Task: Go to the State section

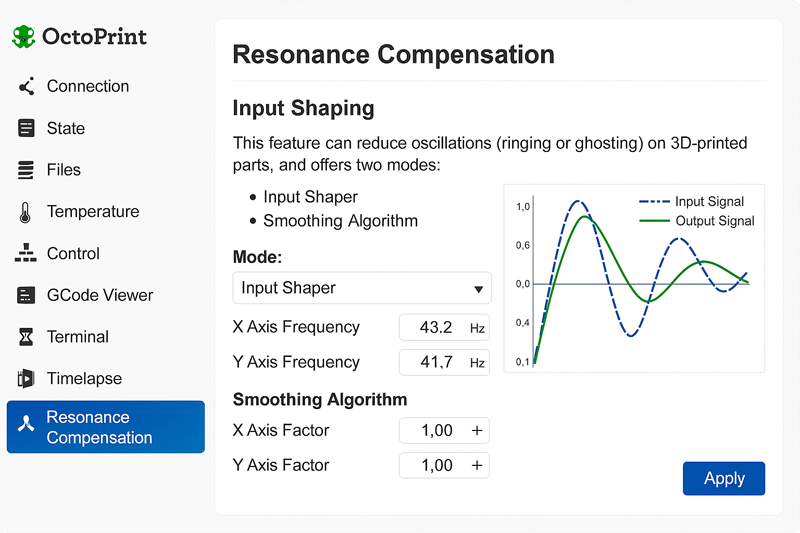Action: (66, 128)
